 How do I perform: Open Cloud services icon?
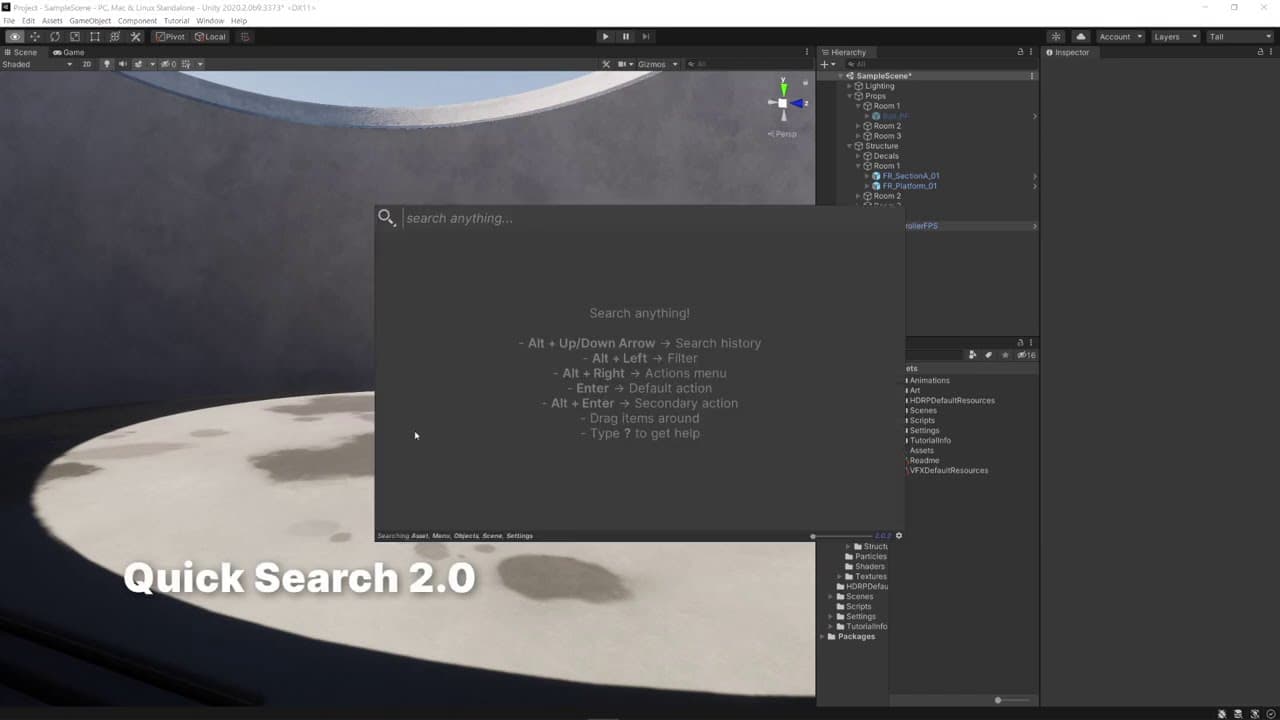coord(1080,37)
